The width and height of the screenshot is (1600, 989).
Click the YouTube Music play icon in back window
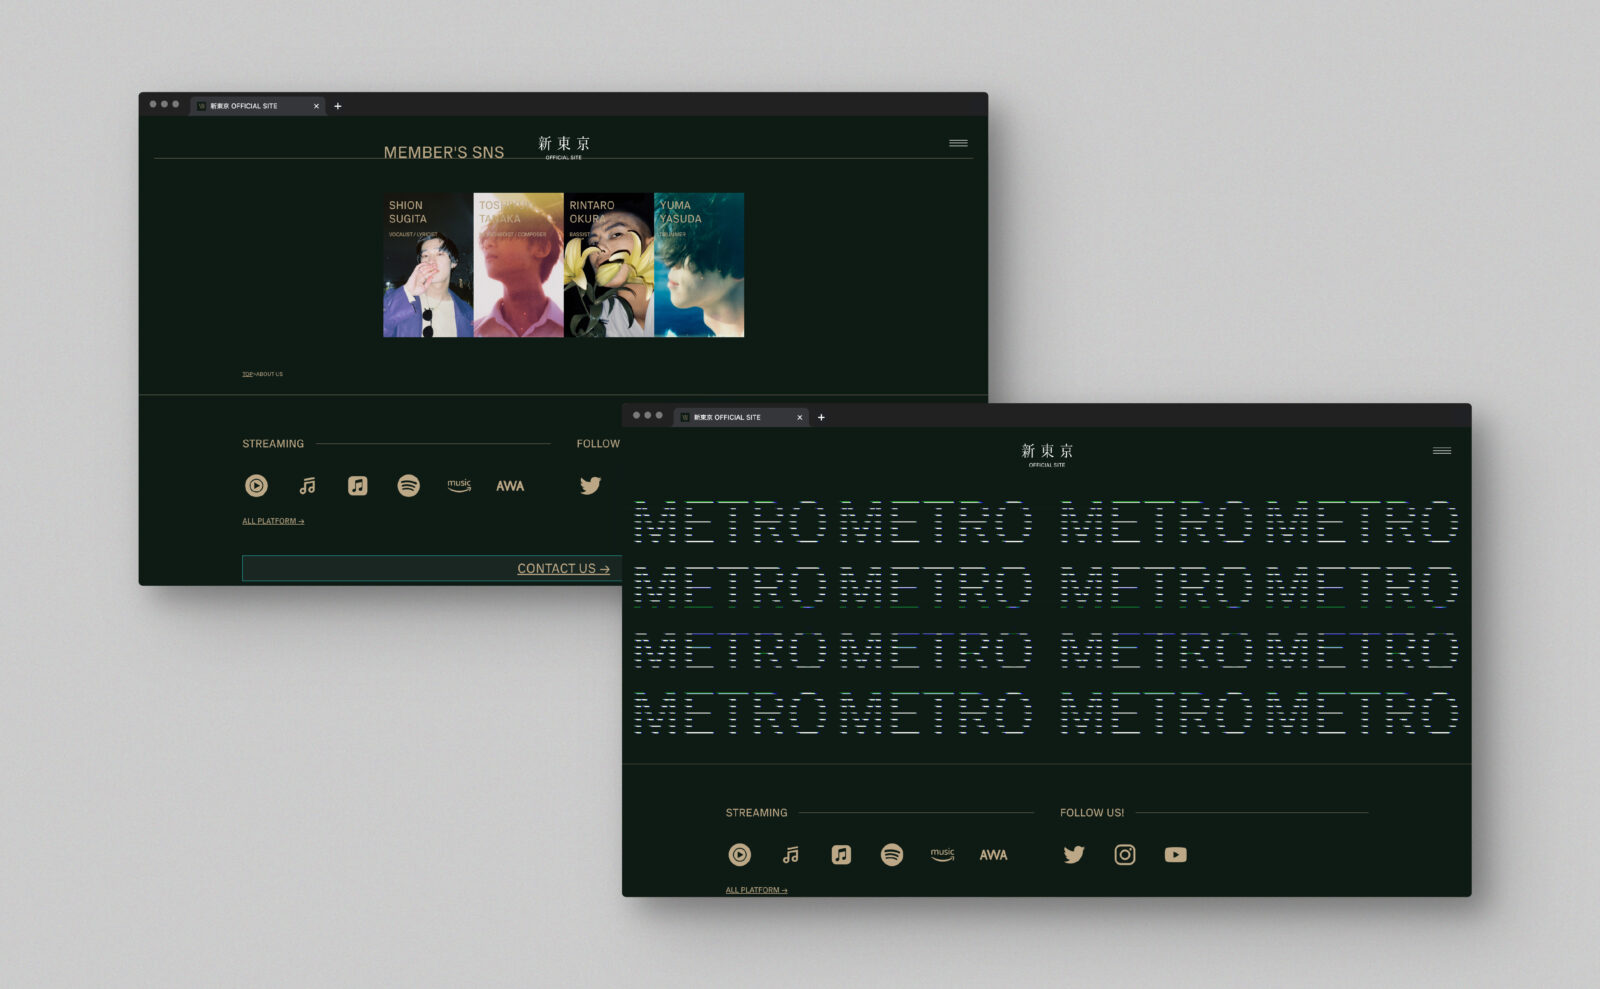(257, 486)
